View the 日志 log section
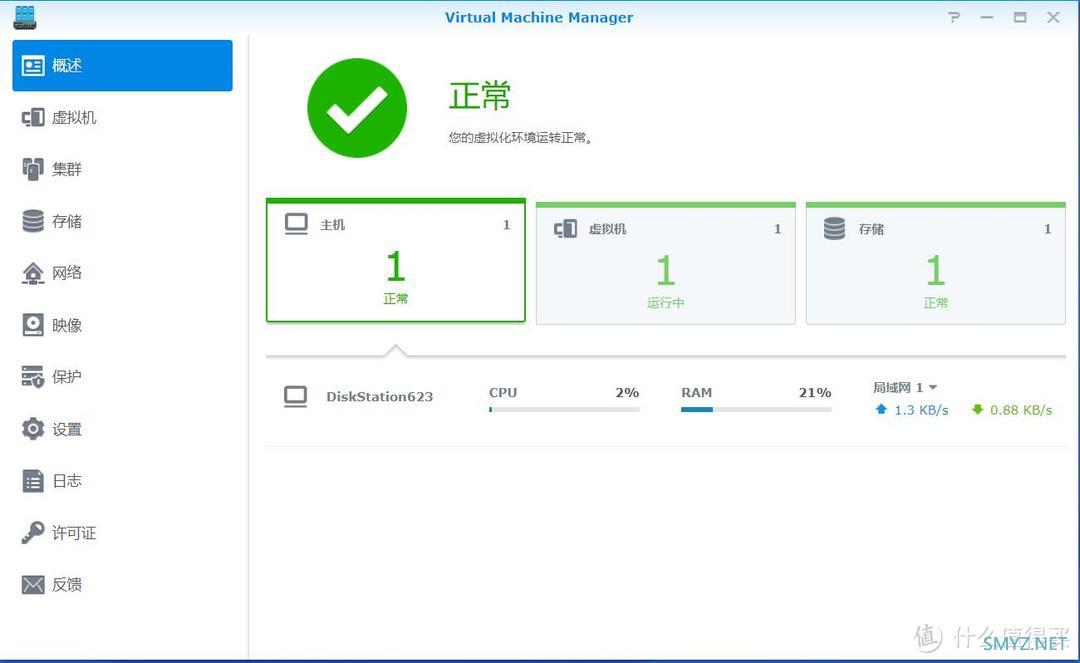The image size is (1080, 663). [122, 481]
